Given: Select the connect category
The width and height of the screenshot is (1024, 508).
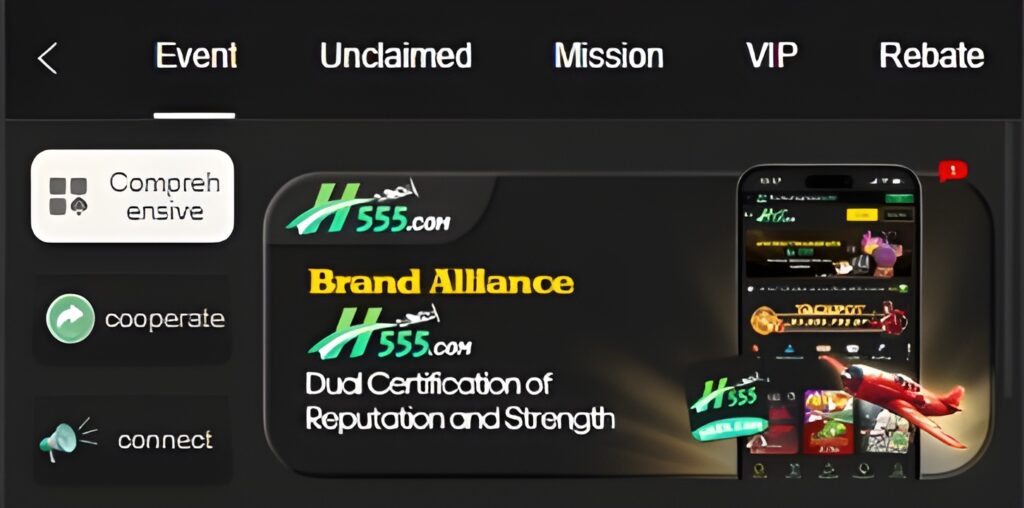Looking at the screenshot, I should [x=133, y=439].
